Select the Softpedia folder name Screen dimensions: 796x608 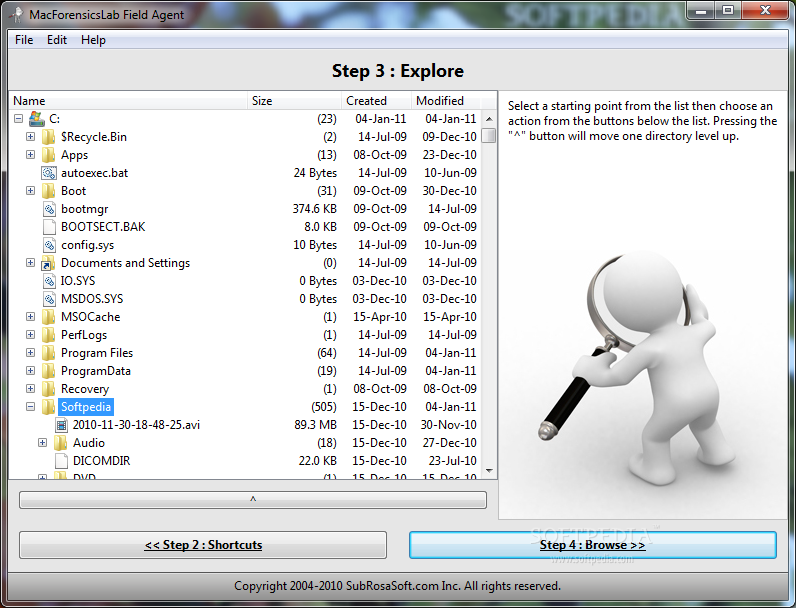coord(86,407)
